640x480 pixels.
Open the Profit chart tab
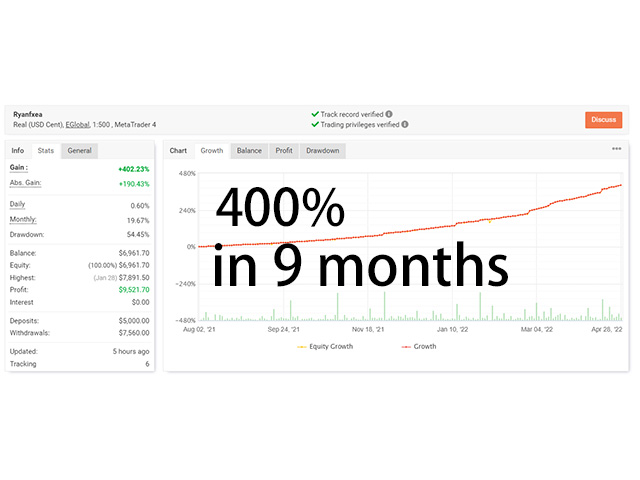[284, 151]
